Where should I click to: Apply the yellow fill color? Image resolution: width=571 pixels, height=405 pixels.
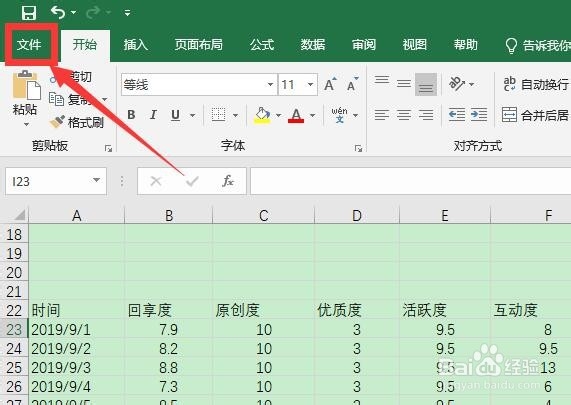pos(262,115)
